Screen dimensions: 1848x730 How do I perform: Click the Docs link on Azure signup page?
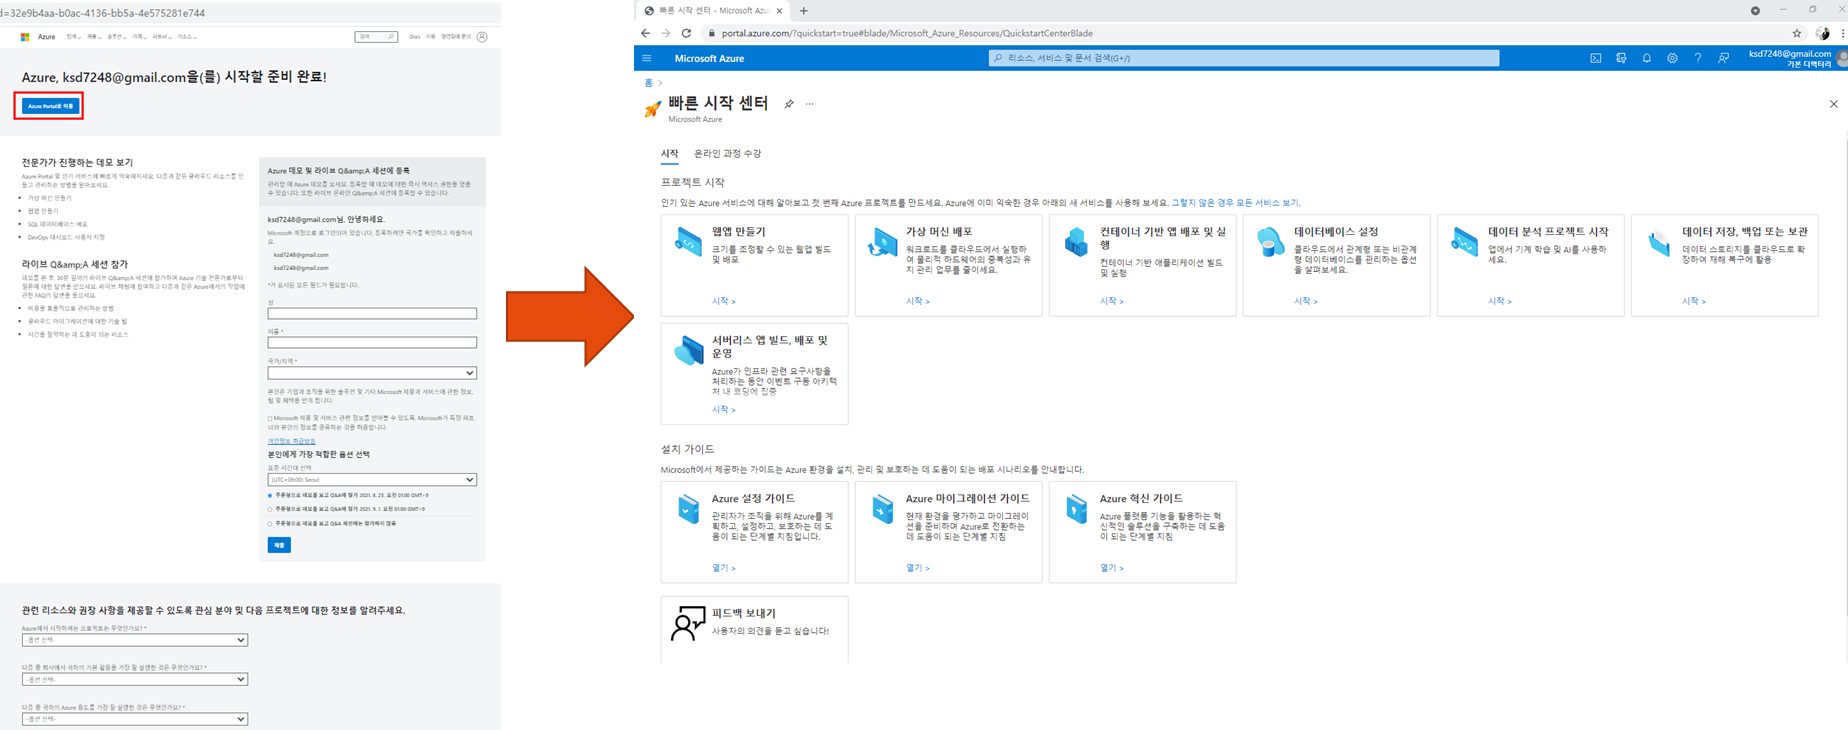(x=414, y=37)
